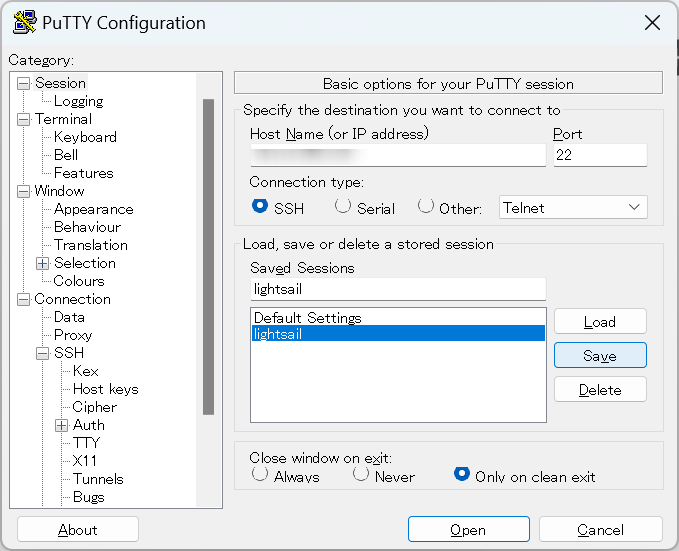Click the Load button
This screenshot has width=679, height=551.
[600, 321]
